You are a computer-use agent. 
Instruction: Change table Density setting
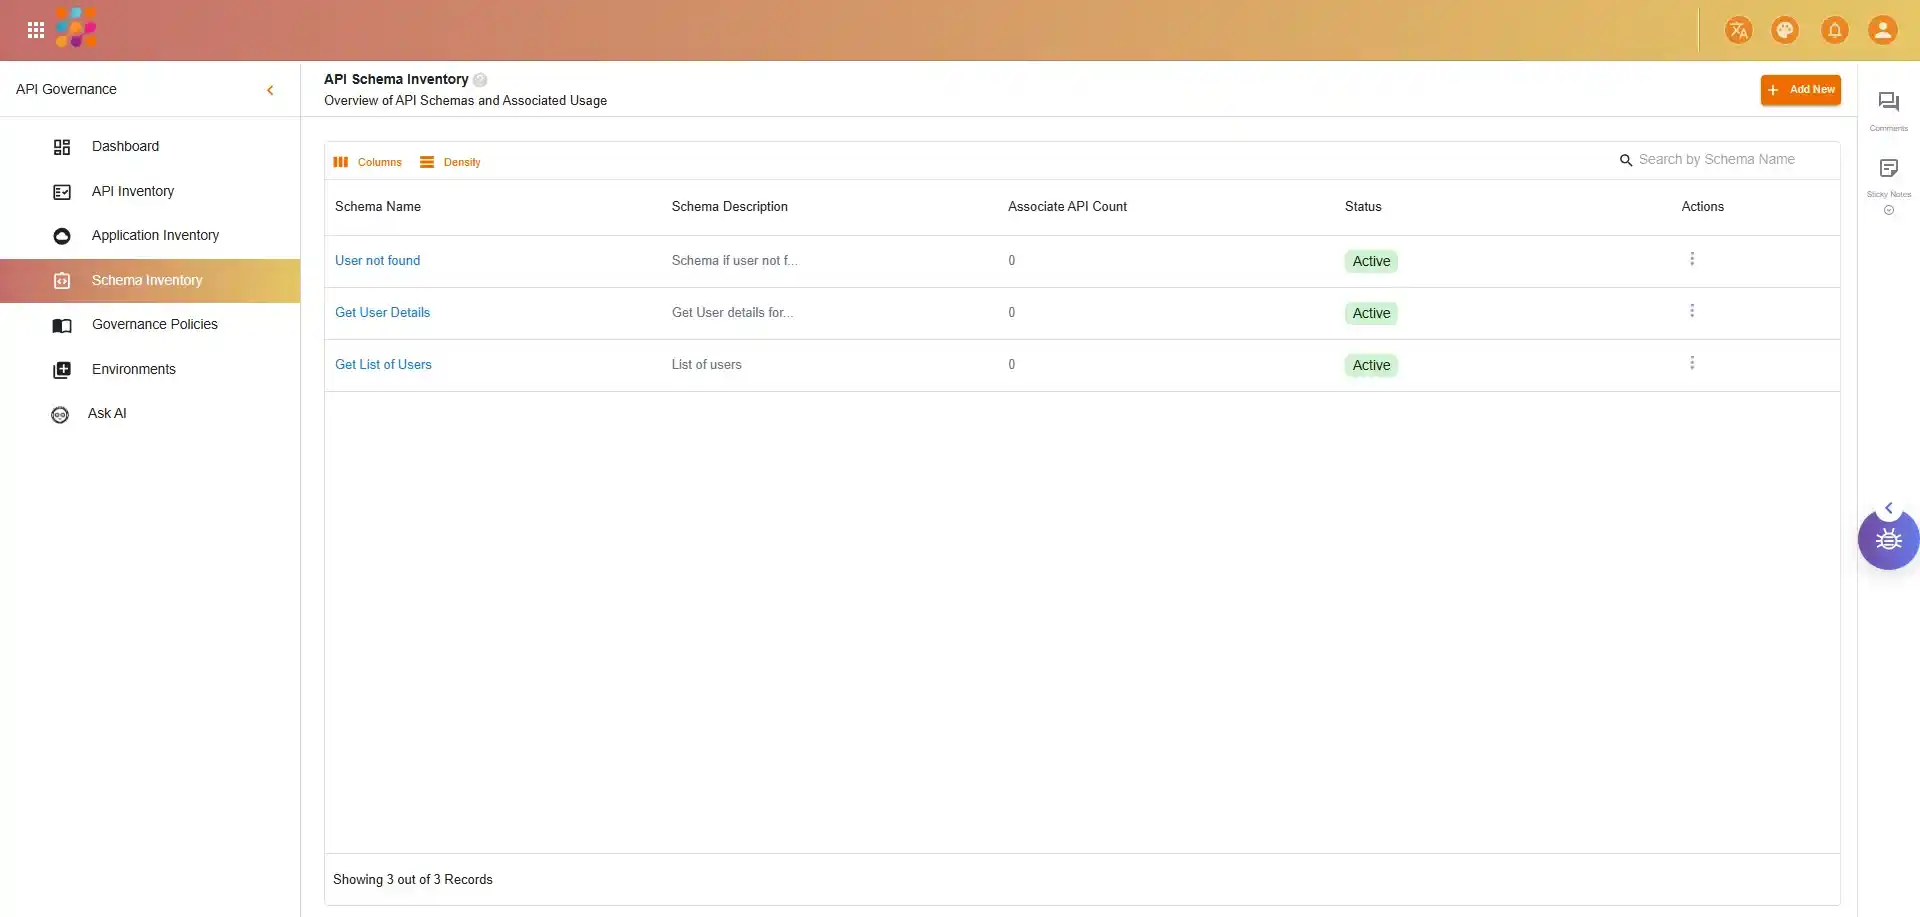[451, 162]
